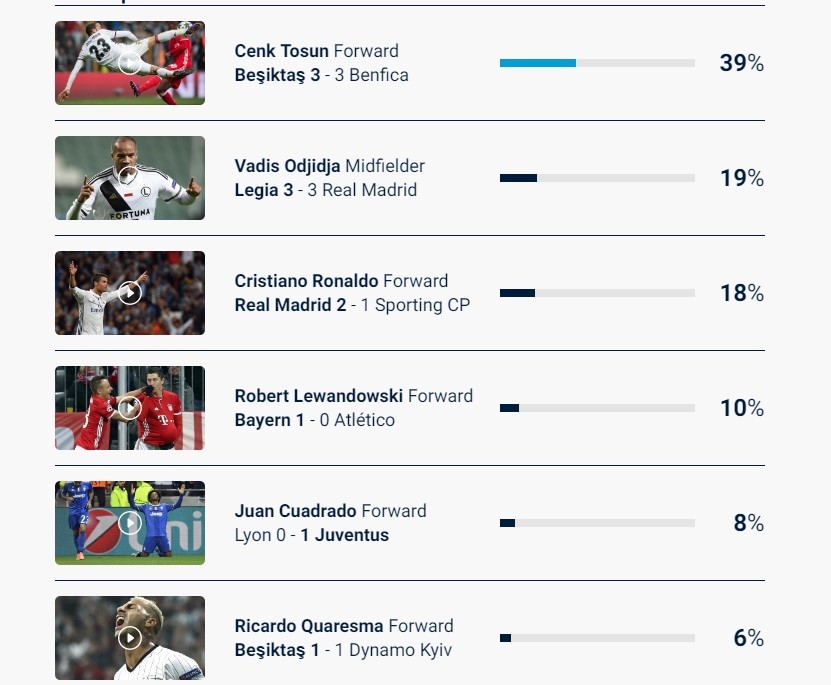The width and height of the screenshot is (831, 685).
Task: Click the 6% result for Quaresma
Action: coord(748,638)
